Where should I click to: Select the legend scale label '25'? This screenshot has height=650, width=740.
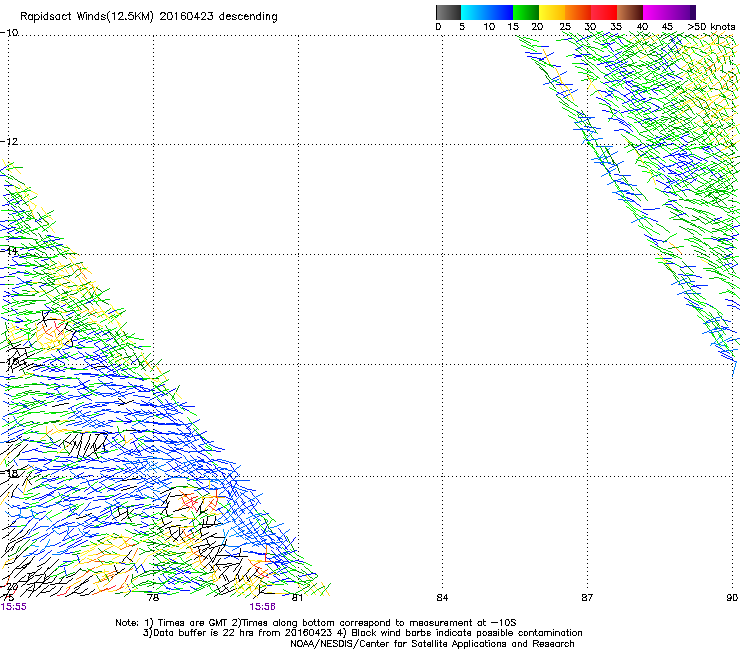click(565, 26)
